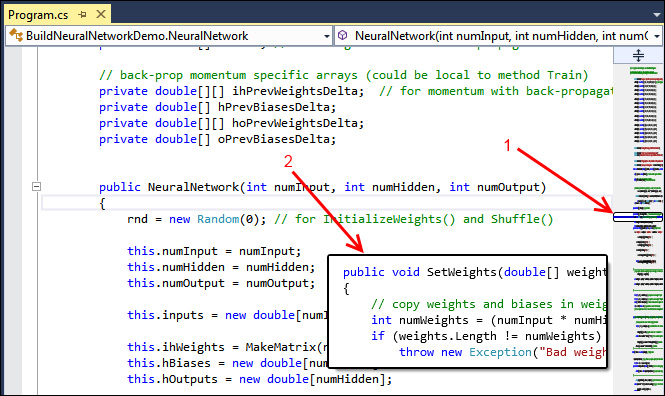Viewport: 665px width, 396px height.
Task: Collapse the NeuralNetwork constructor outlining region
Action: click(37, 187)
